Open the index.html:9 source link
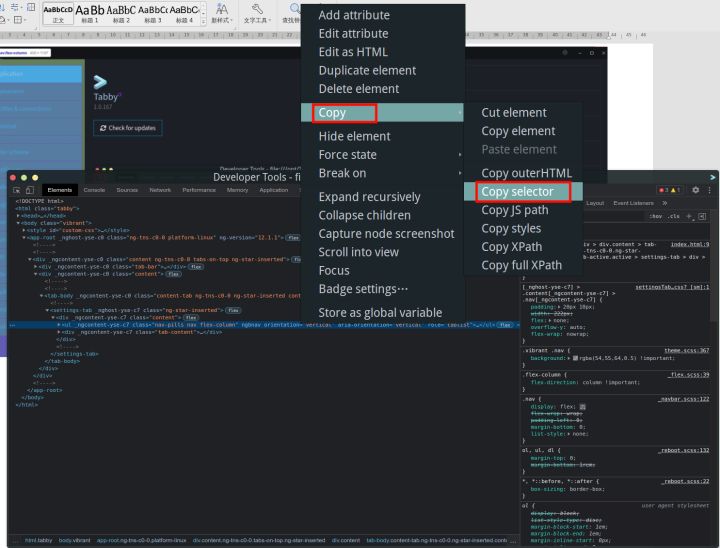720x548 pixels. pos(690,244)
